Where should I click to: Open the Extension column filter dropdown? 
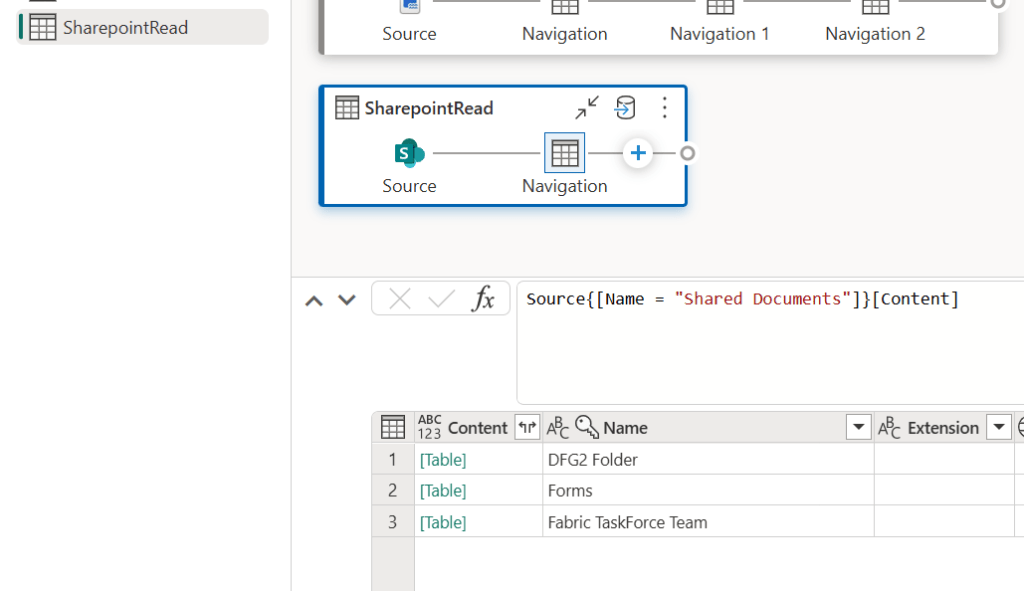coord(998,428)
